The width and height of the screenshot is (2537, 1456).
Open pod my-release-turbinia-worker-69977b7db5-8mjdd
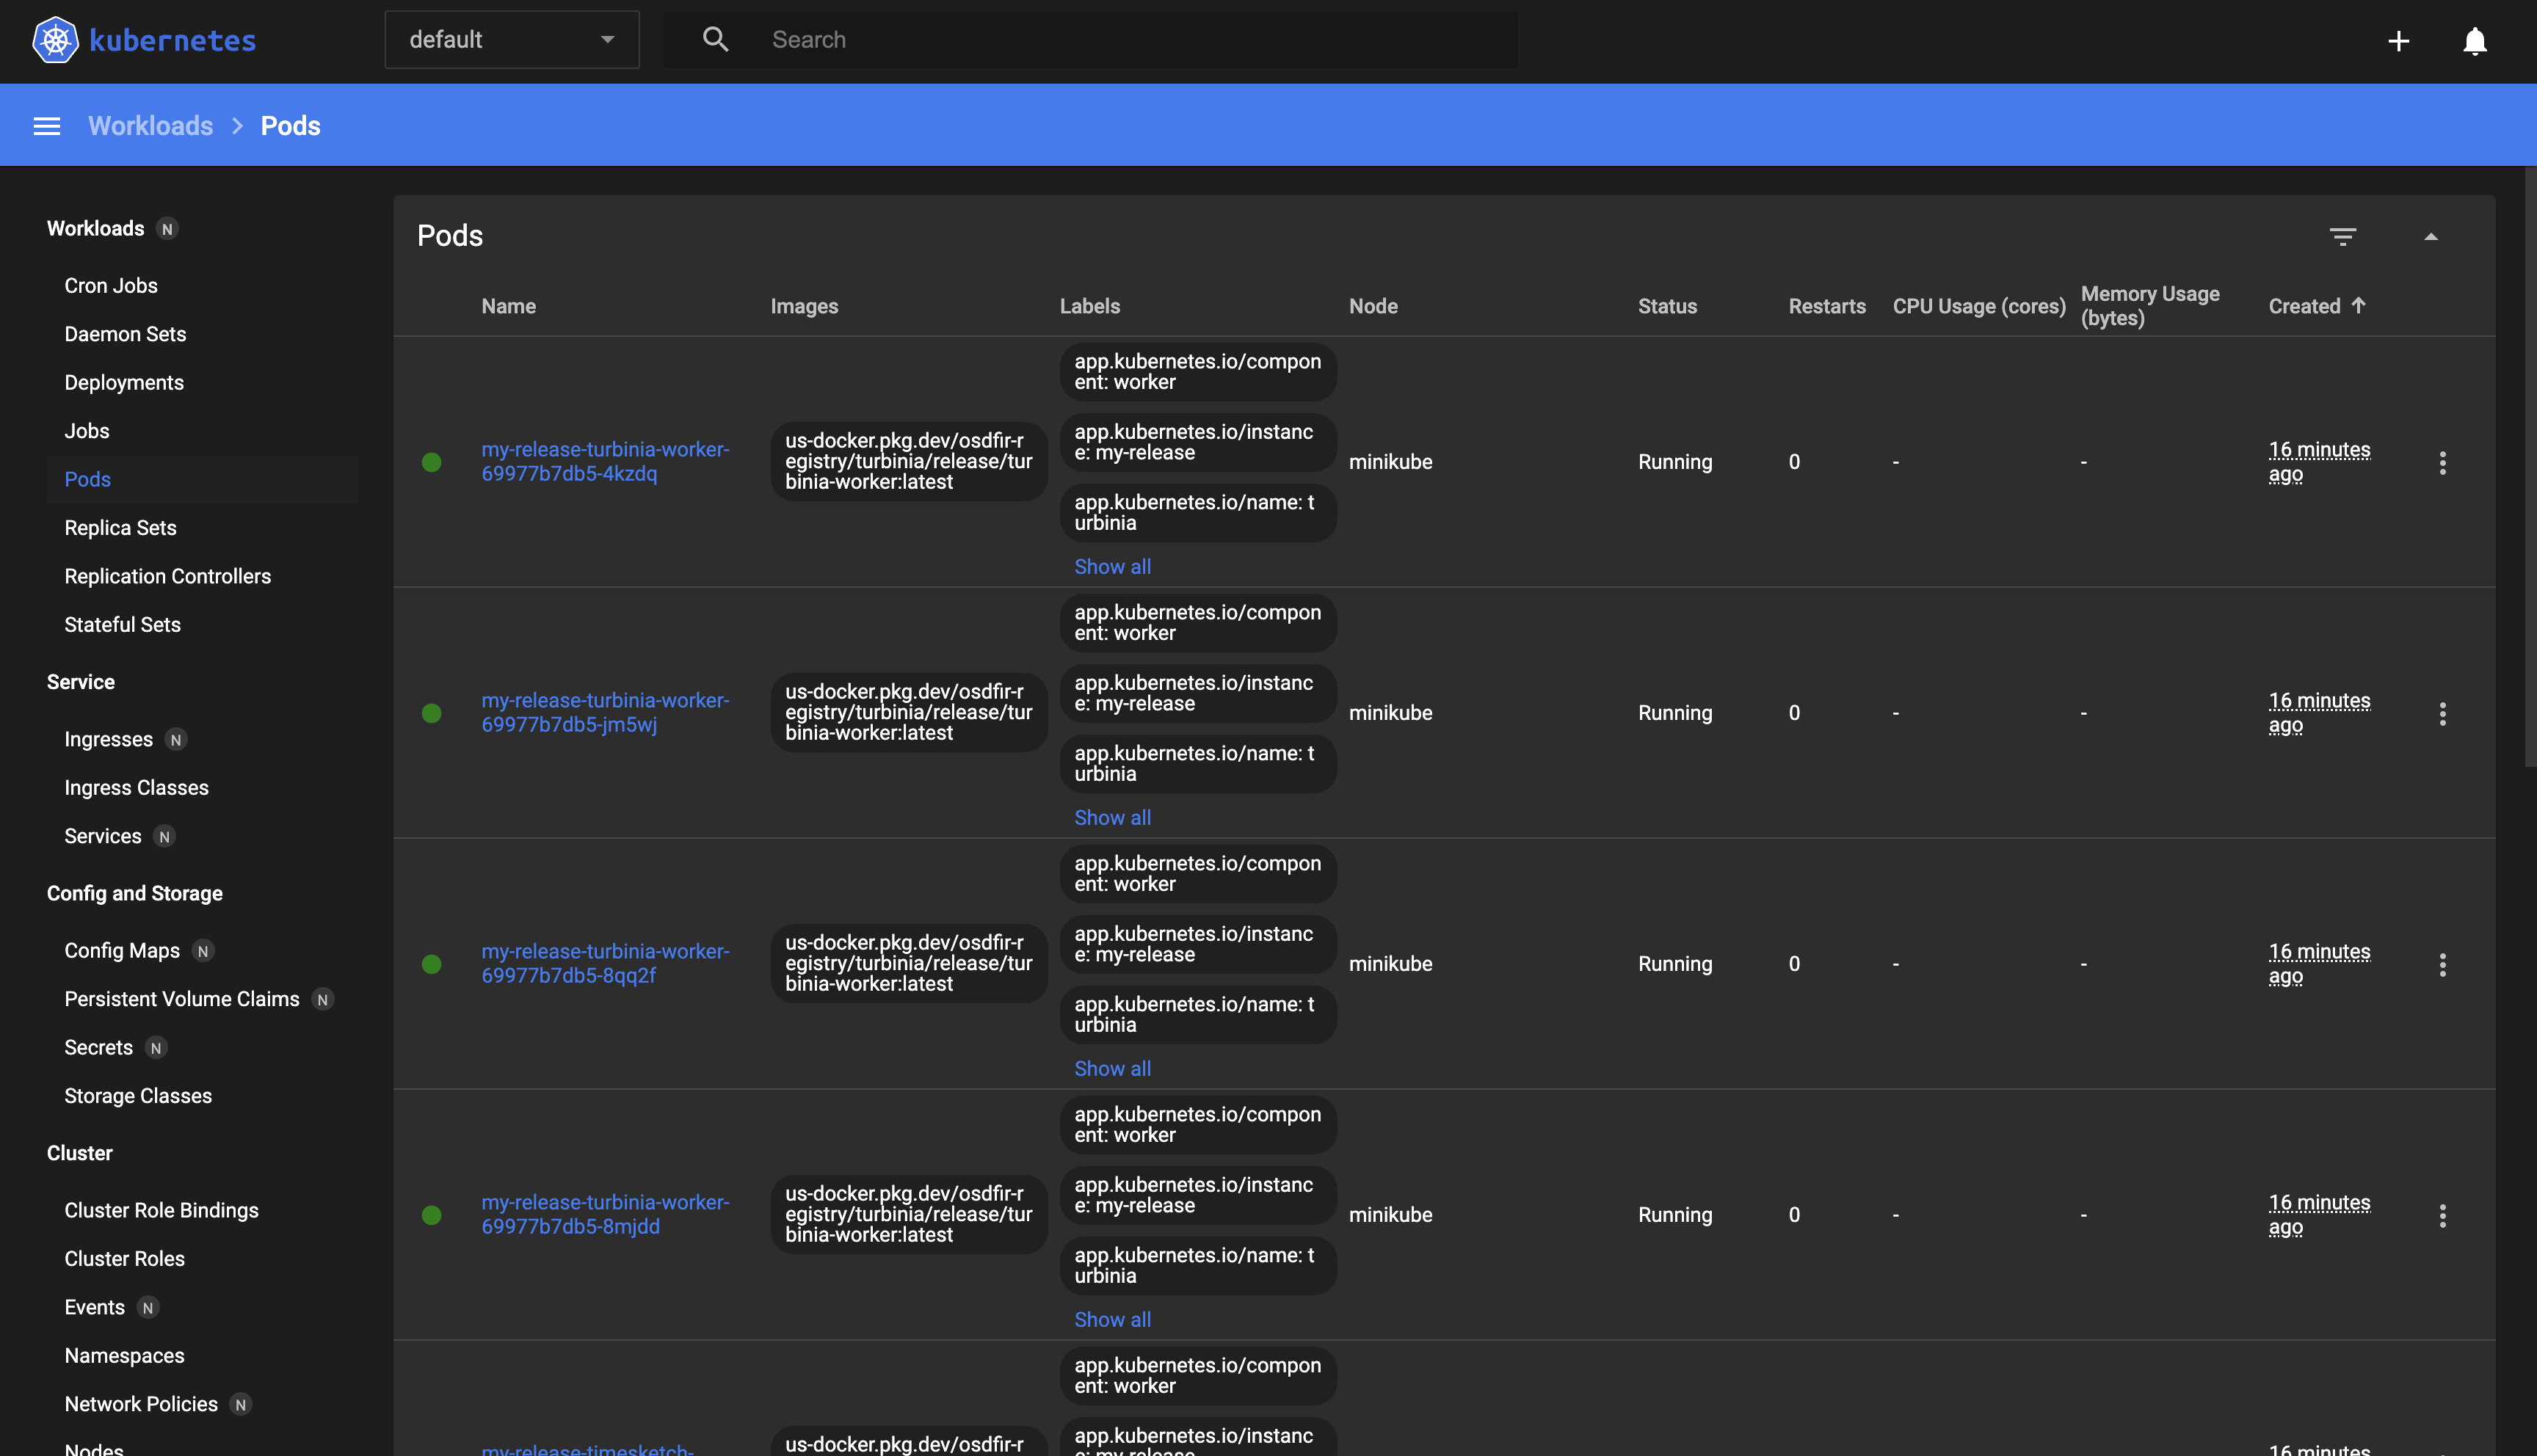click(x=605, y=1215)
